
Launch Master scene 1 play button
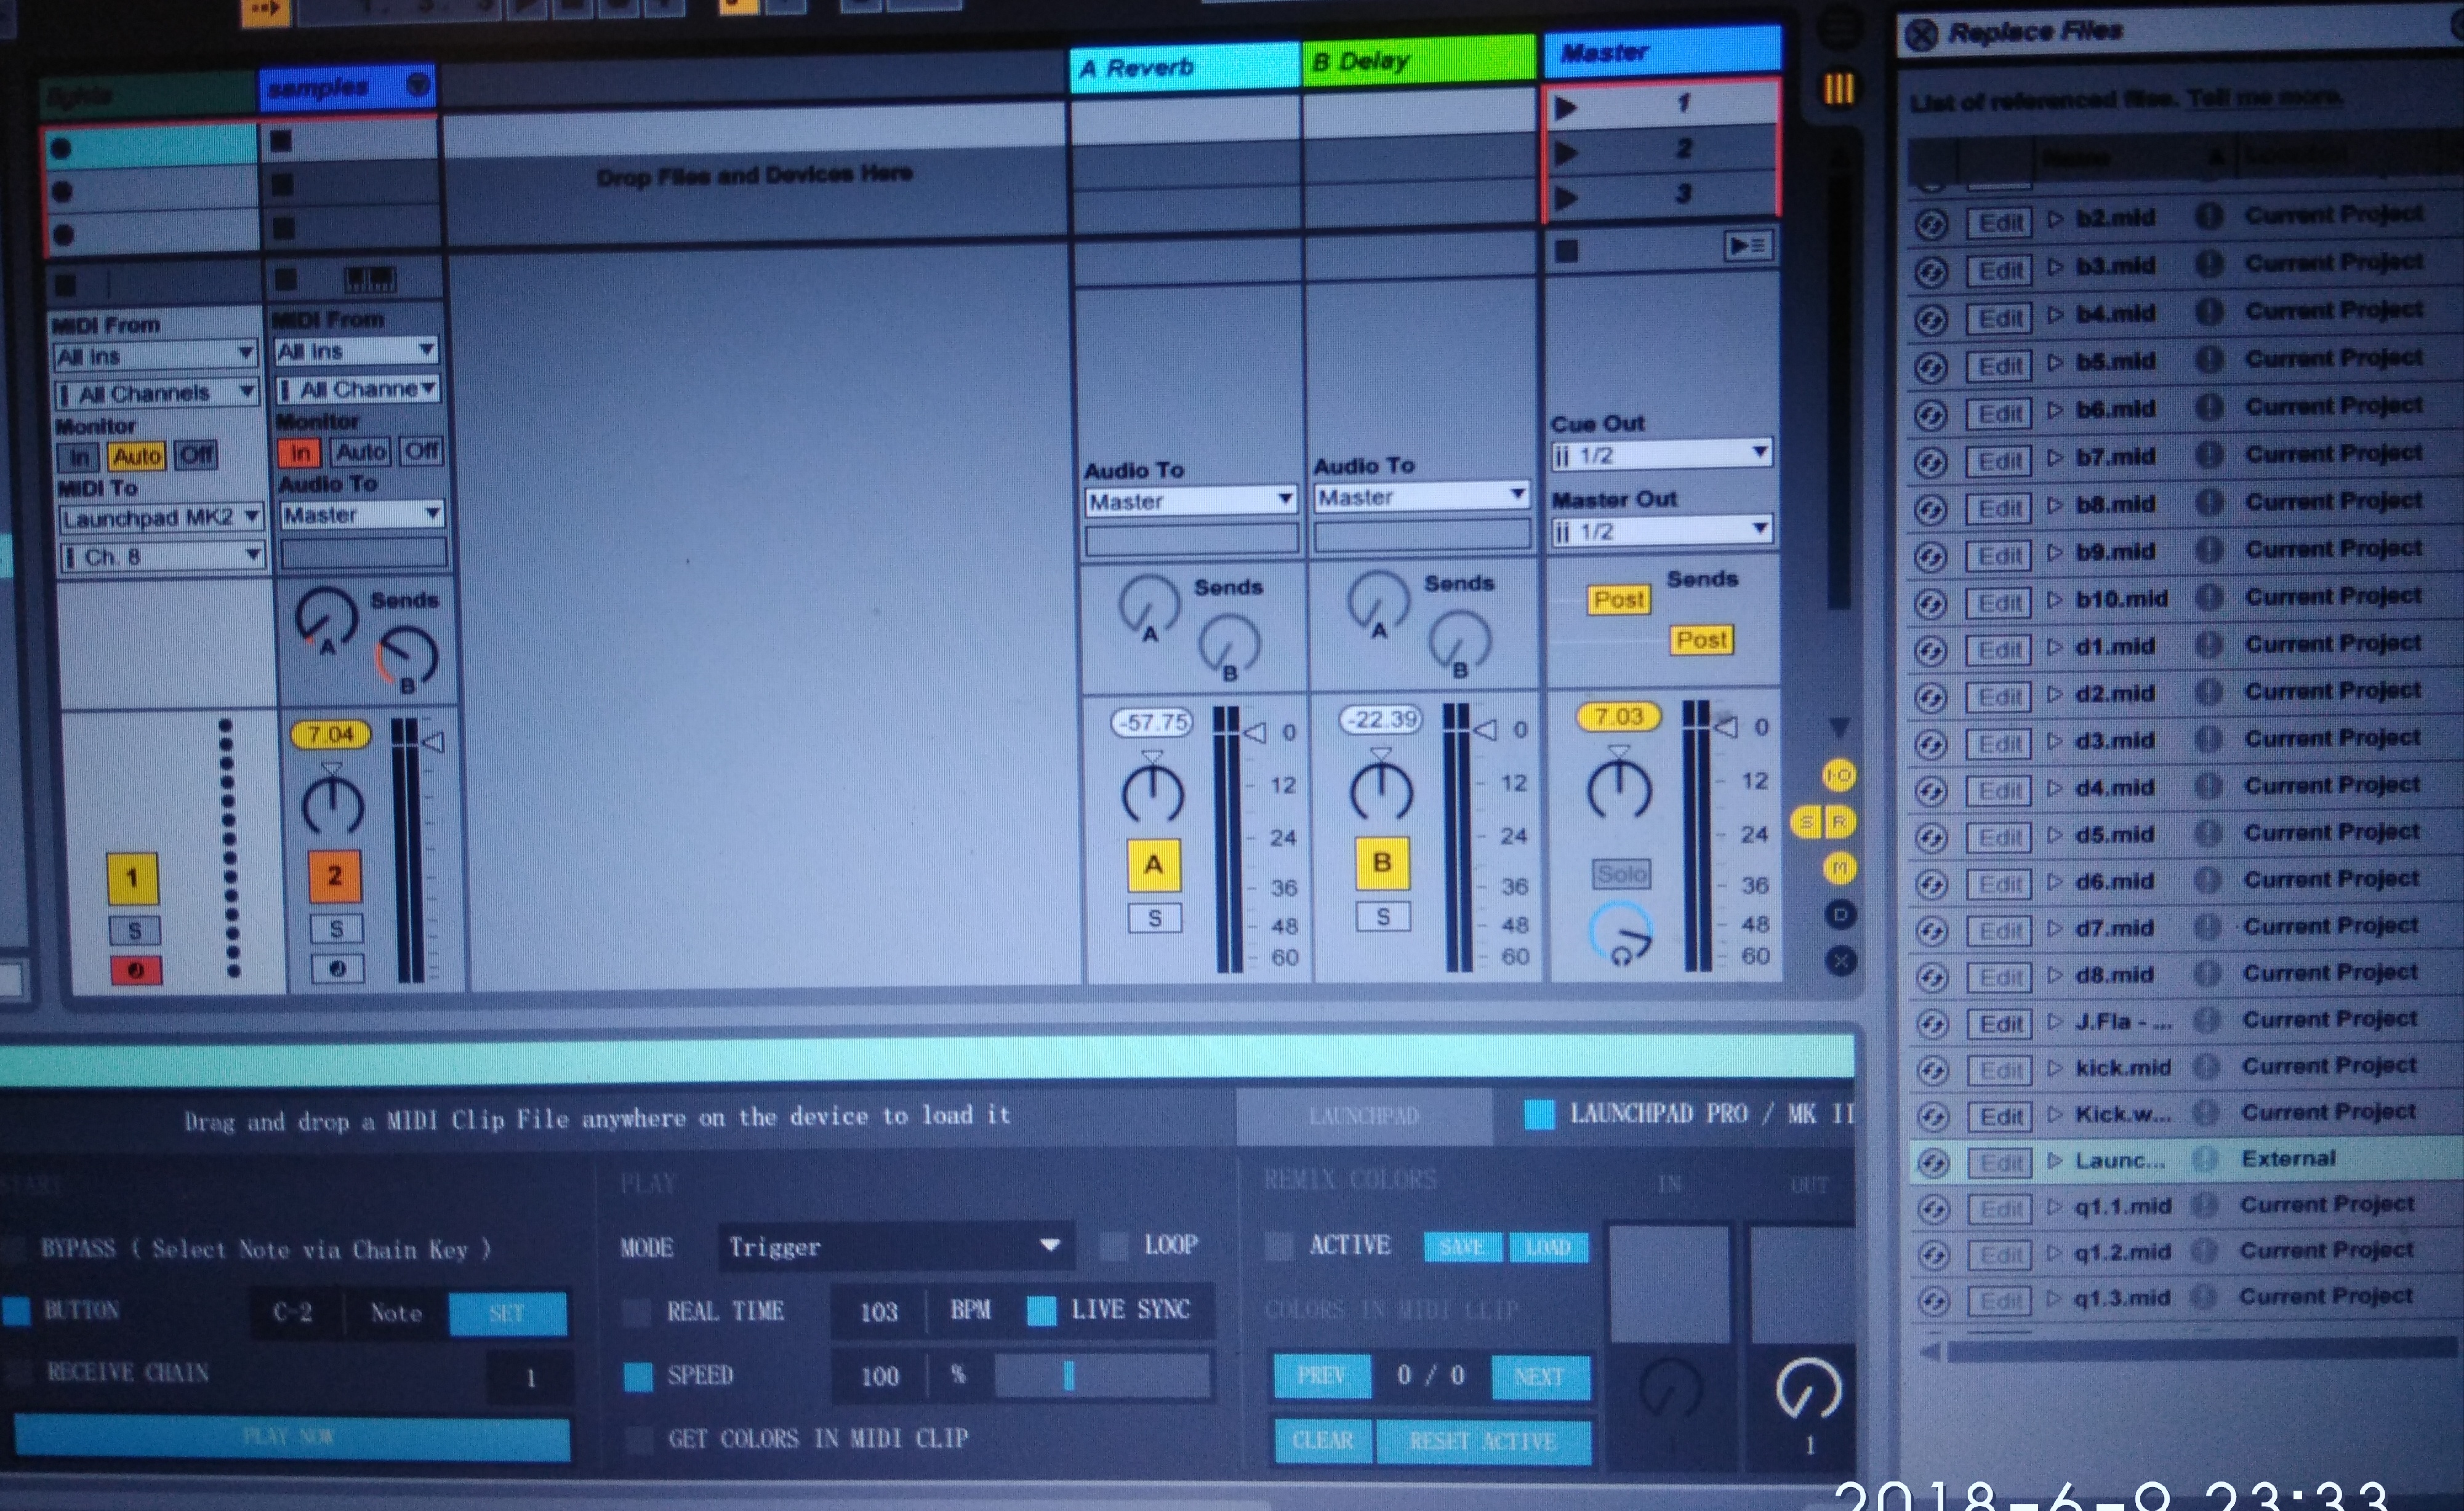[x=1566, y=107]
